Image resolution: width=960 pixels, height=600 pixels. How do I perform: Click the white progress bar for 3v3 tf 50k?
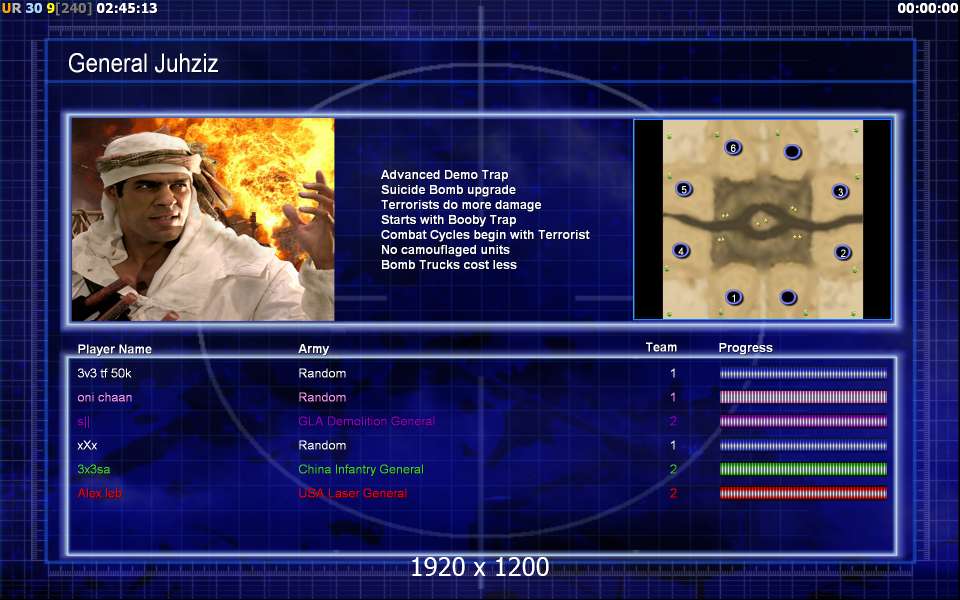click(x=803, y=373)
